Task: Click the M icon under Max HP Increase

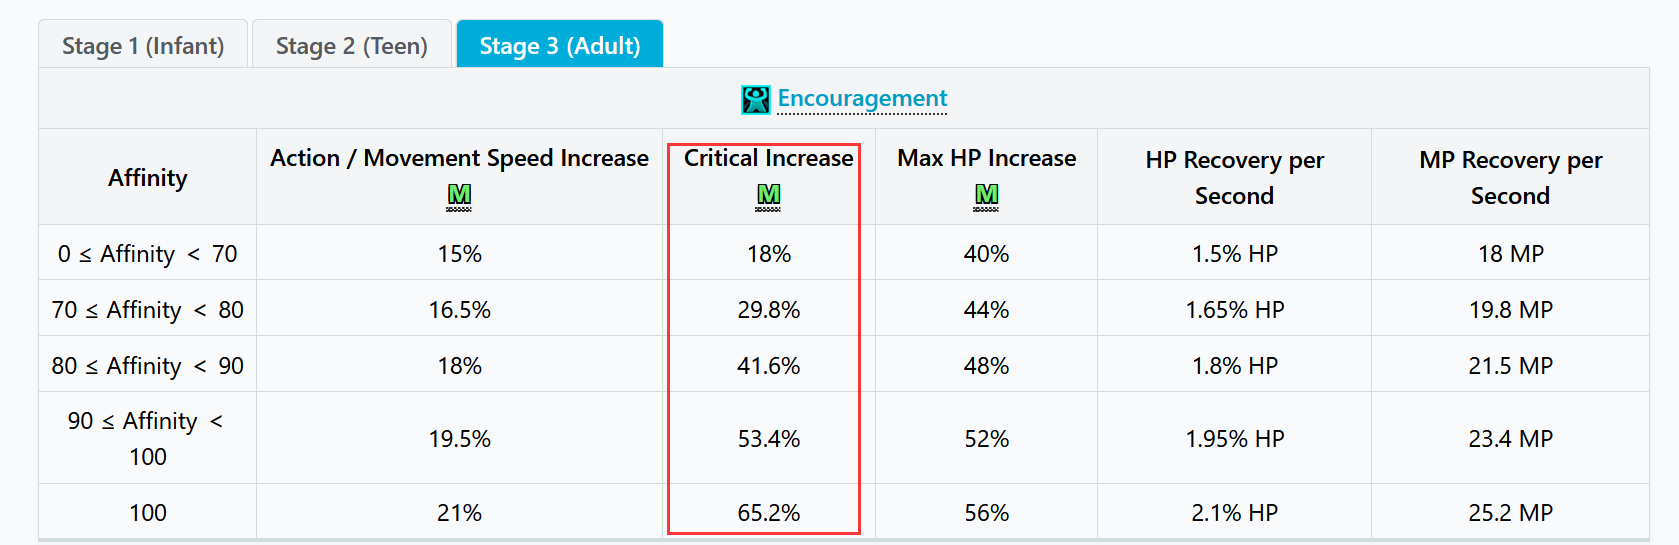Action: point(986,196)
